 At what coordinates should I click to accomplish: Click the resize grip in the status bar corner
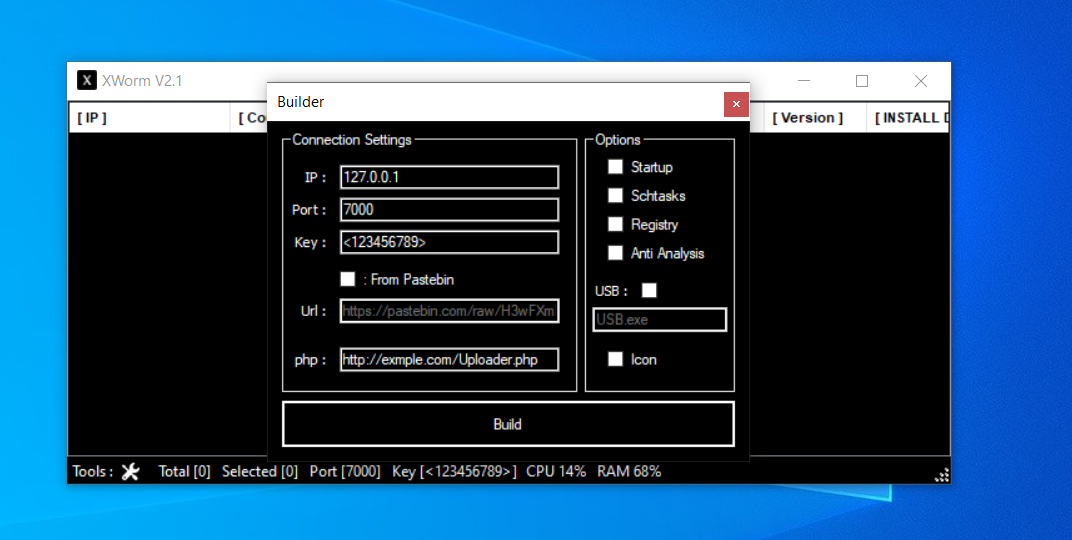[941, 475]
